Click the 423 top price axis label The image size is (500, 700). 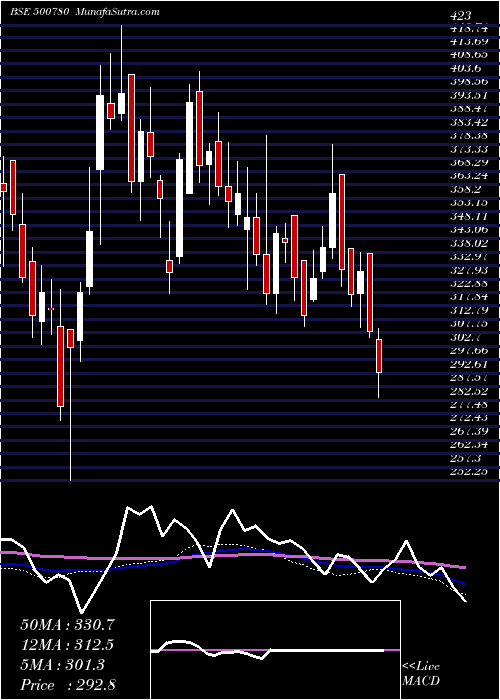click(x=461, y=17)
